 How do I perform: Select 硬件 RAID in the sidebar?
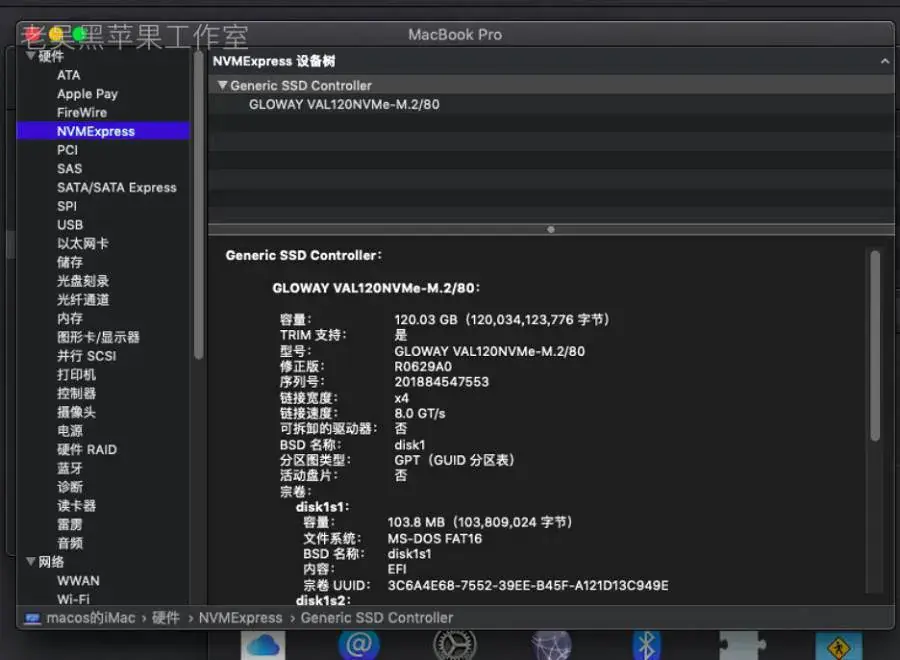tap(87, 449)
